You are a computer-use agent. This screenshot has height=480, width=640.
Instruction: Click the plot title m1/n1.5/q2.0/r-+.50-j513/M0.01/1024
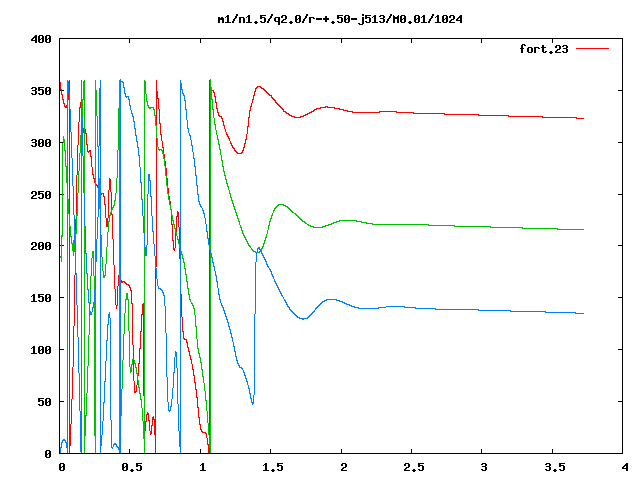340,19
